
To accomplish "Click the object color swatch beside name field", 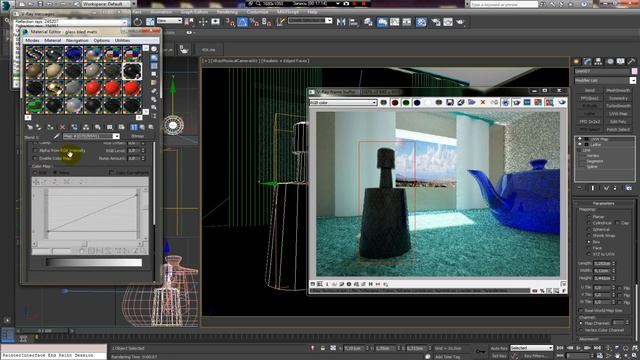I will [x=634, y=71].
